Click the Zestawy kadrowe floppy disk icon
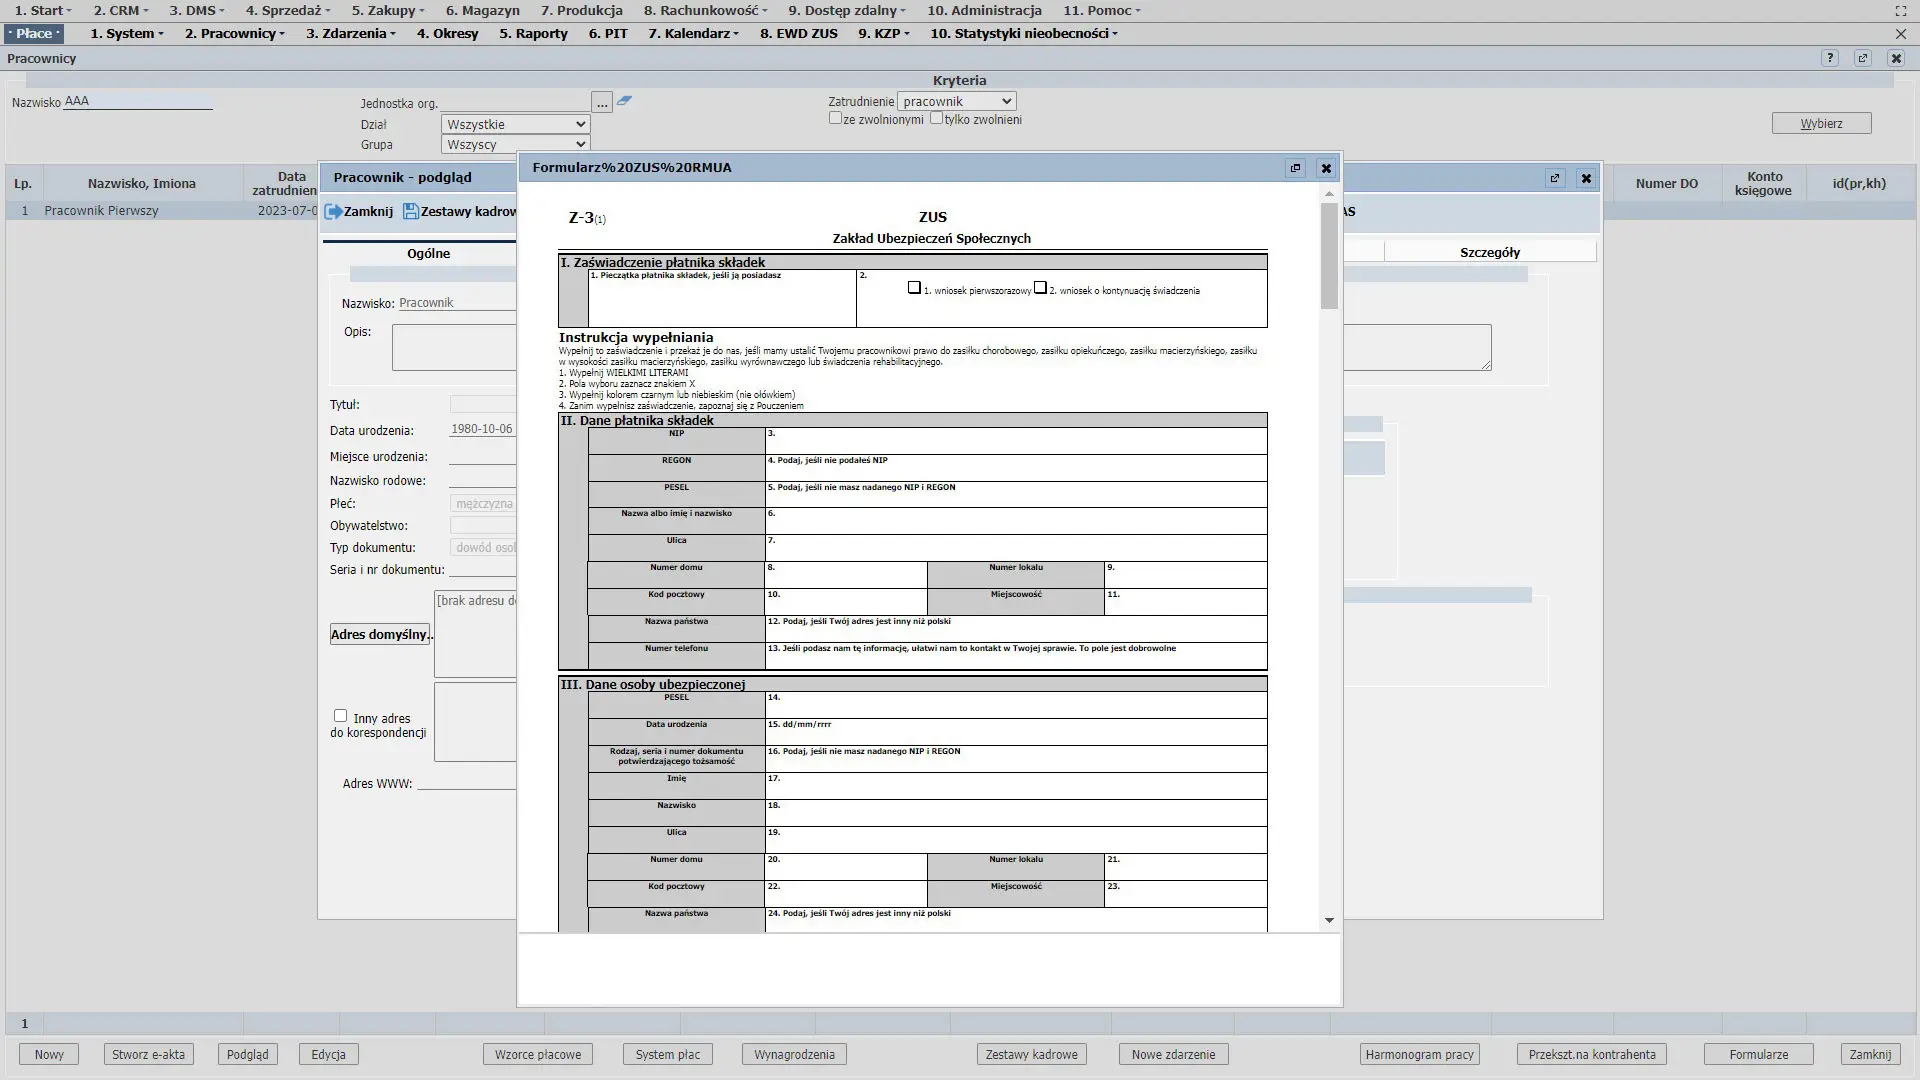The image size is (1920, 1080). pyautogui.click(x=410, y=212)
